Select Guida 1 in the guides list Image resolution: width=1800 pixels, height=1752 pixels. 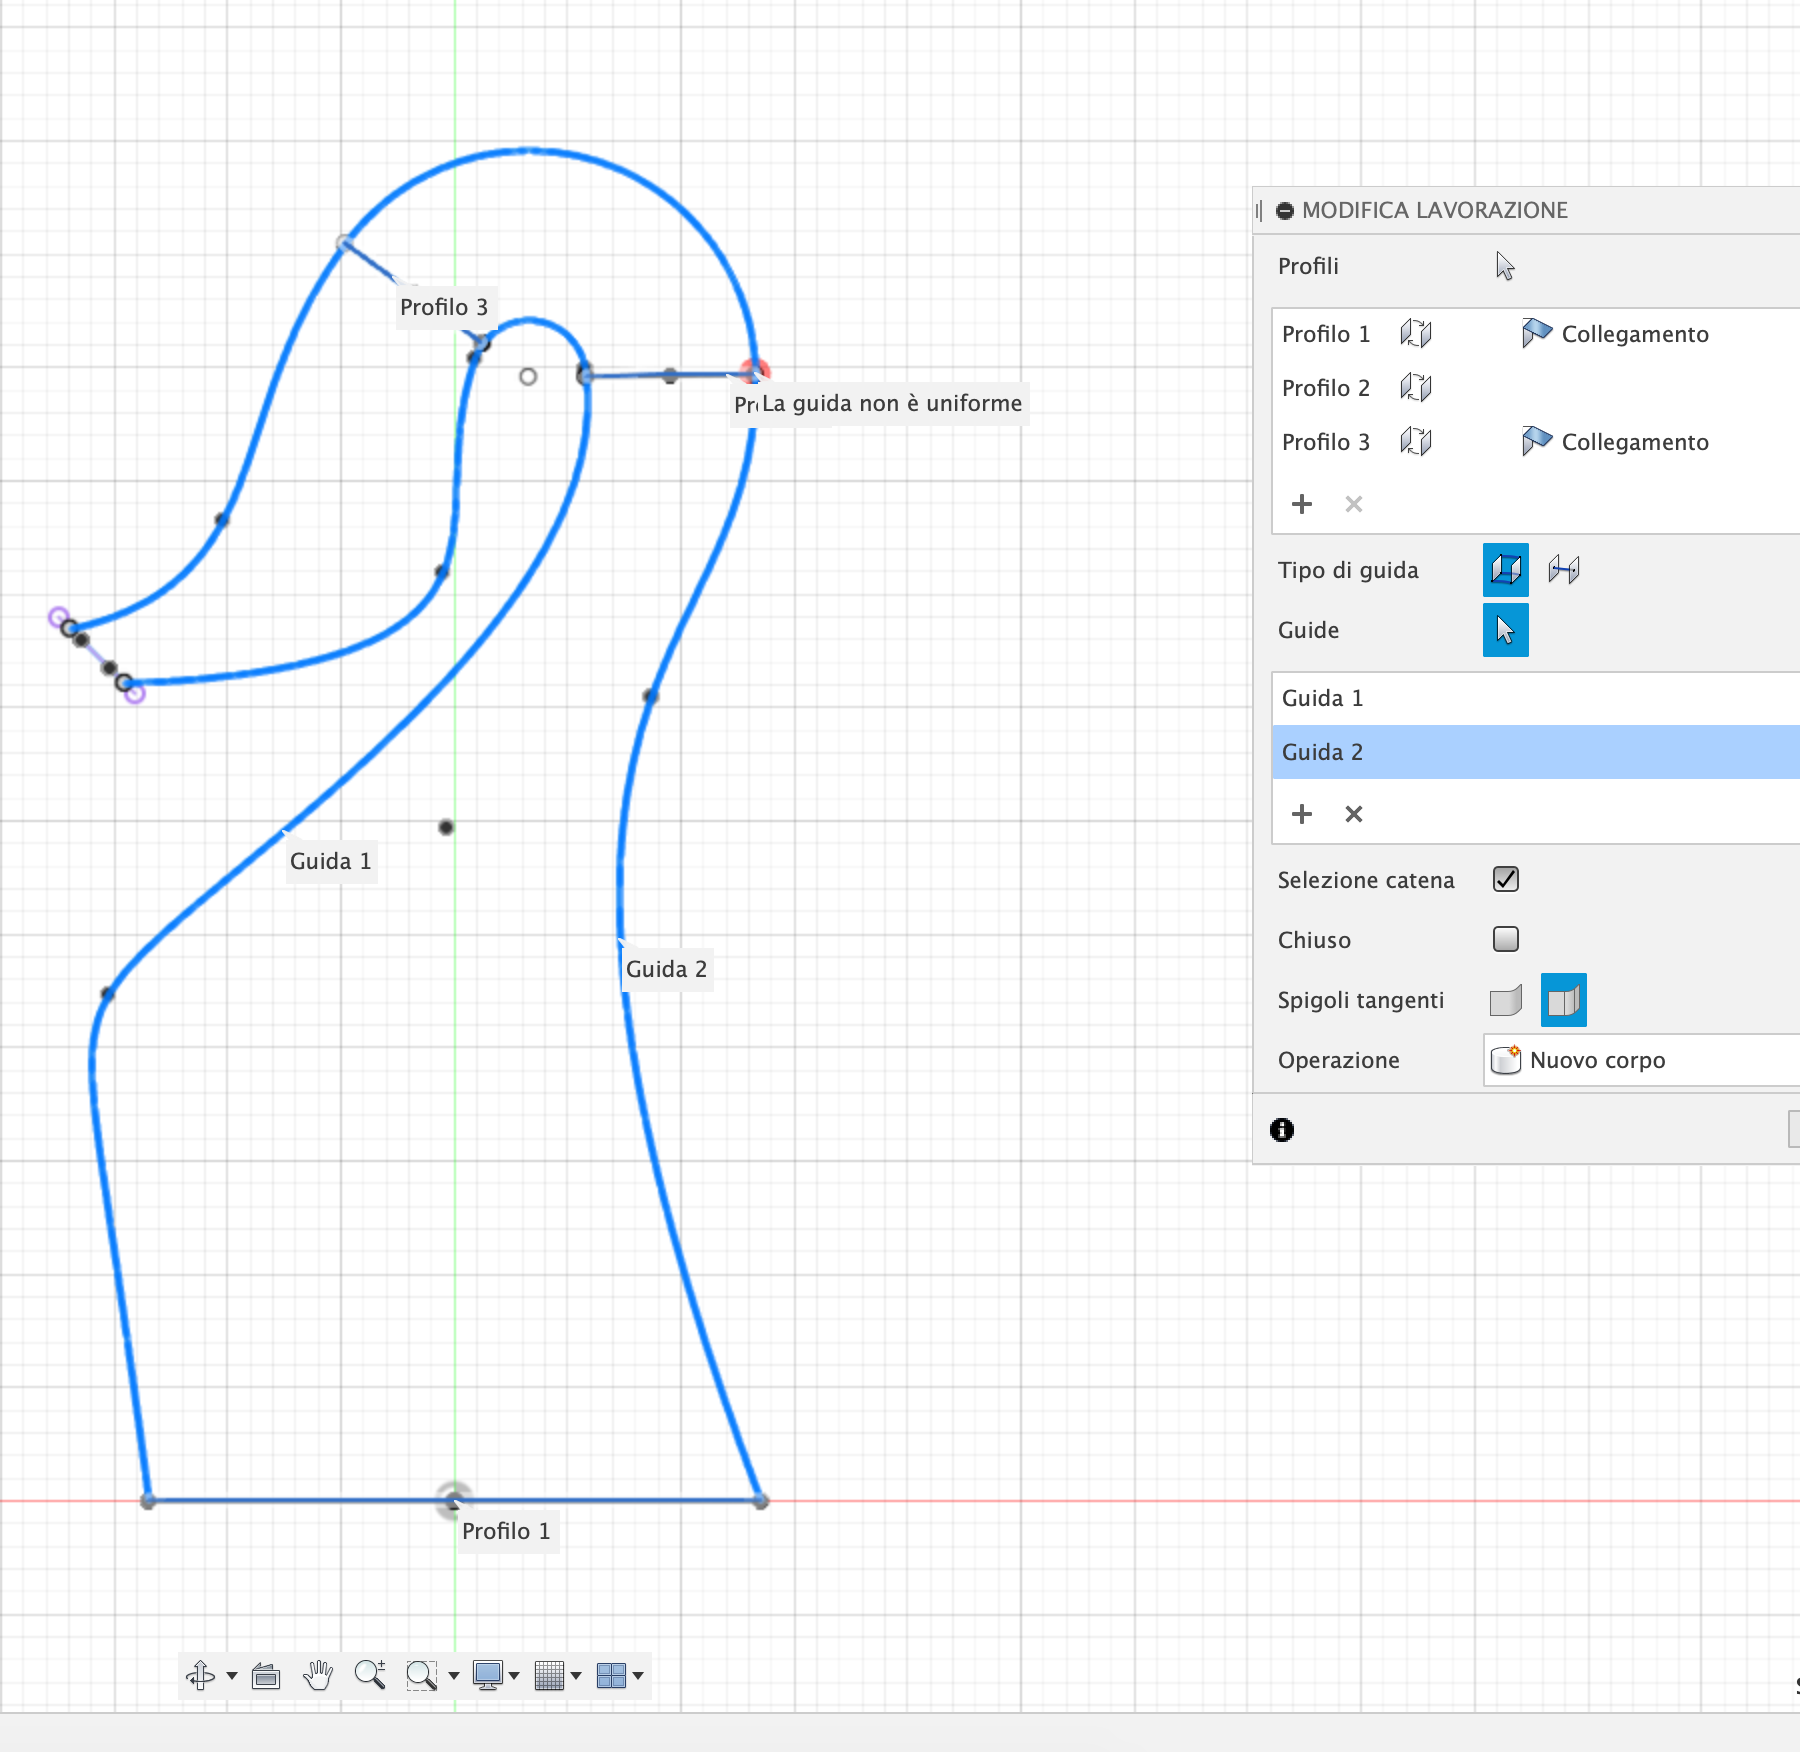(x=1322, y=697)
